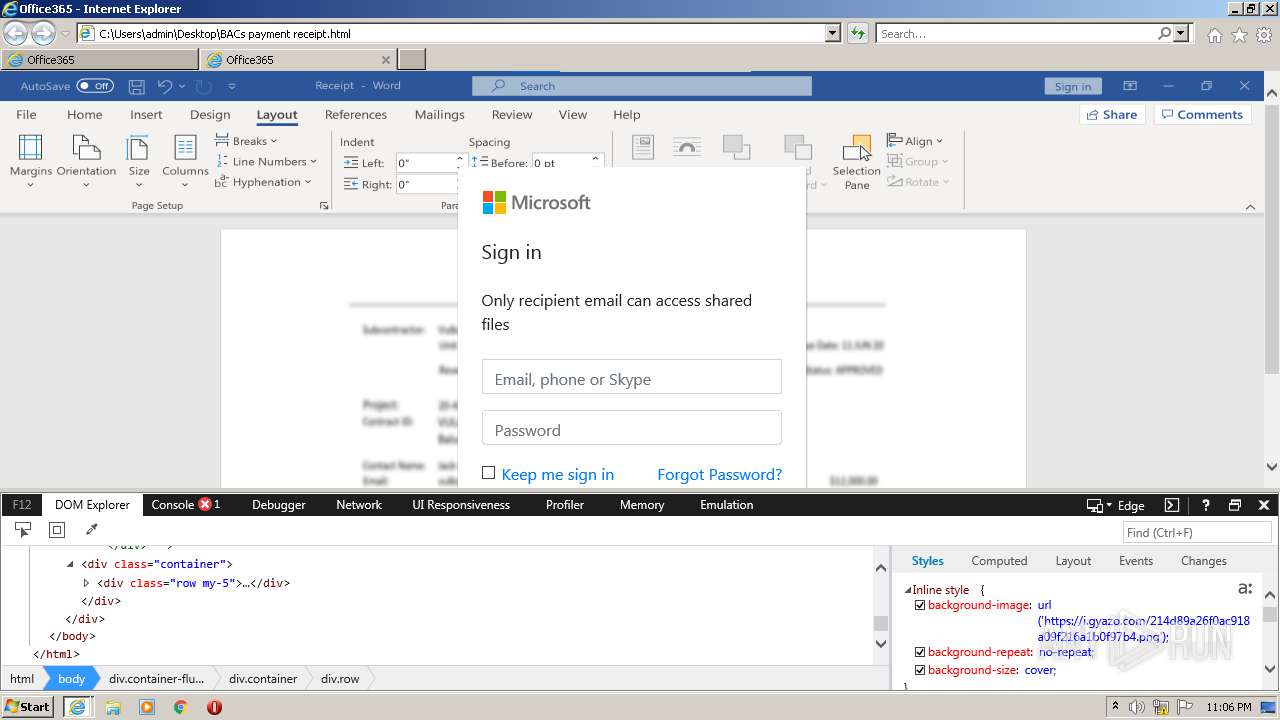Click the Send Backward icon in ribbon
The width and height of the screenshot is (1280, 720).
tap(797, 148)
